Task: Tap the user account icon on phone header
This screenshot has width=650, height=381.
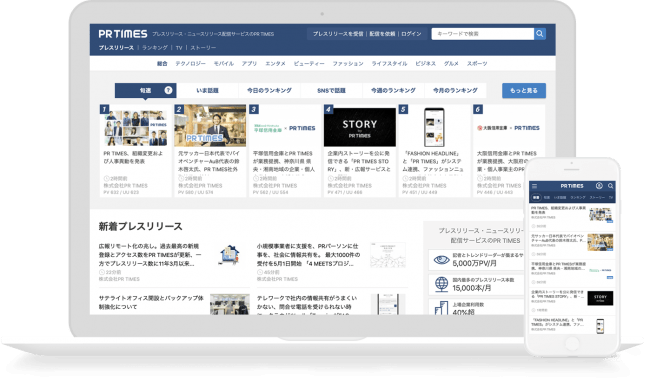Action: pos(599,186)
